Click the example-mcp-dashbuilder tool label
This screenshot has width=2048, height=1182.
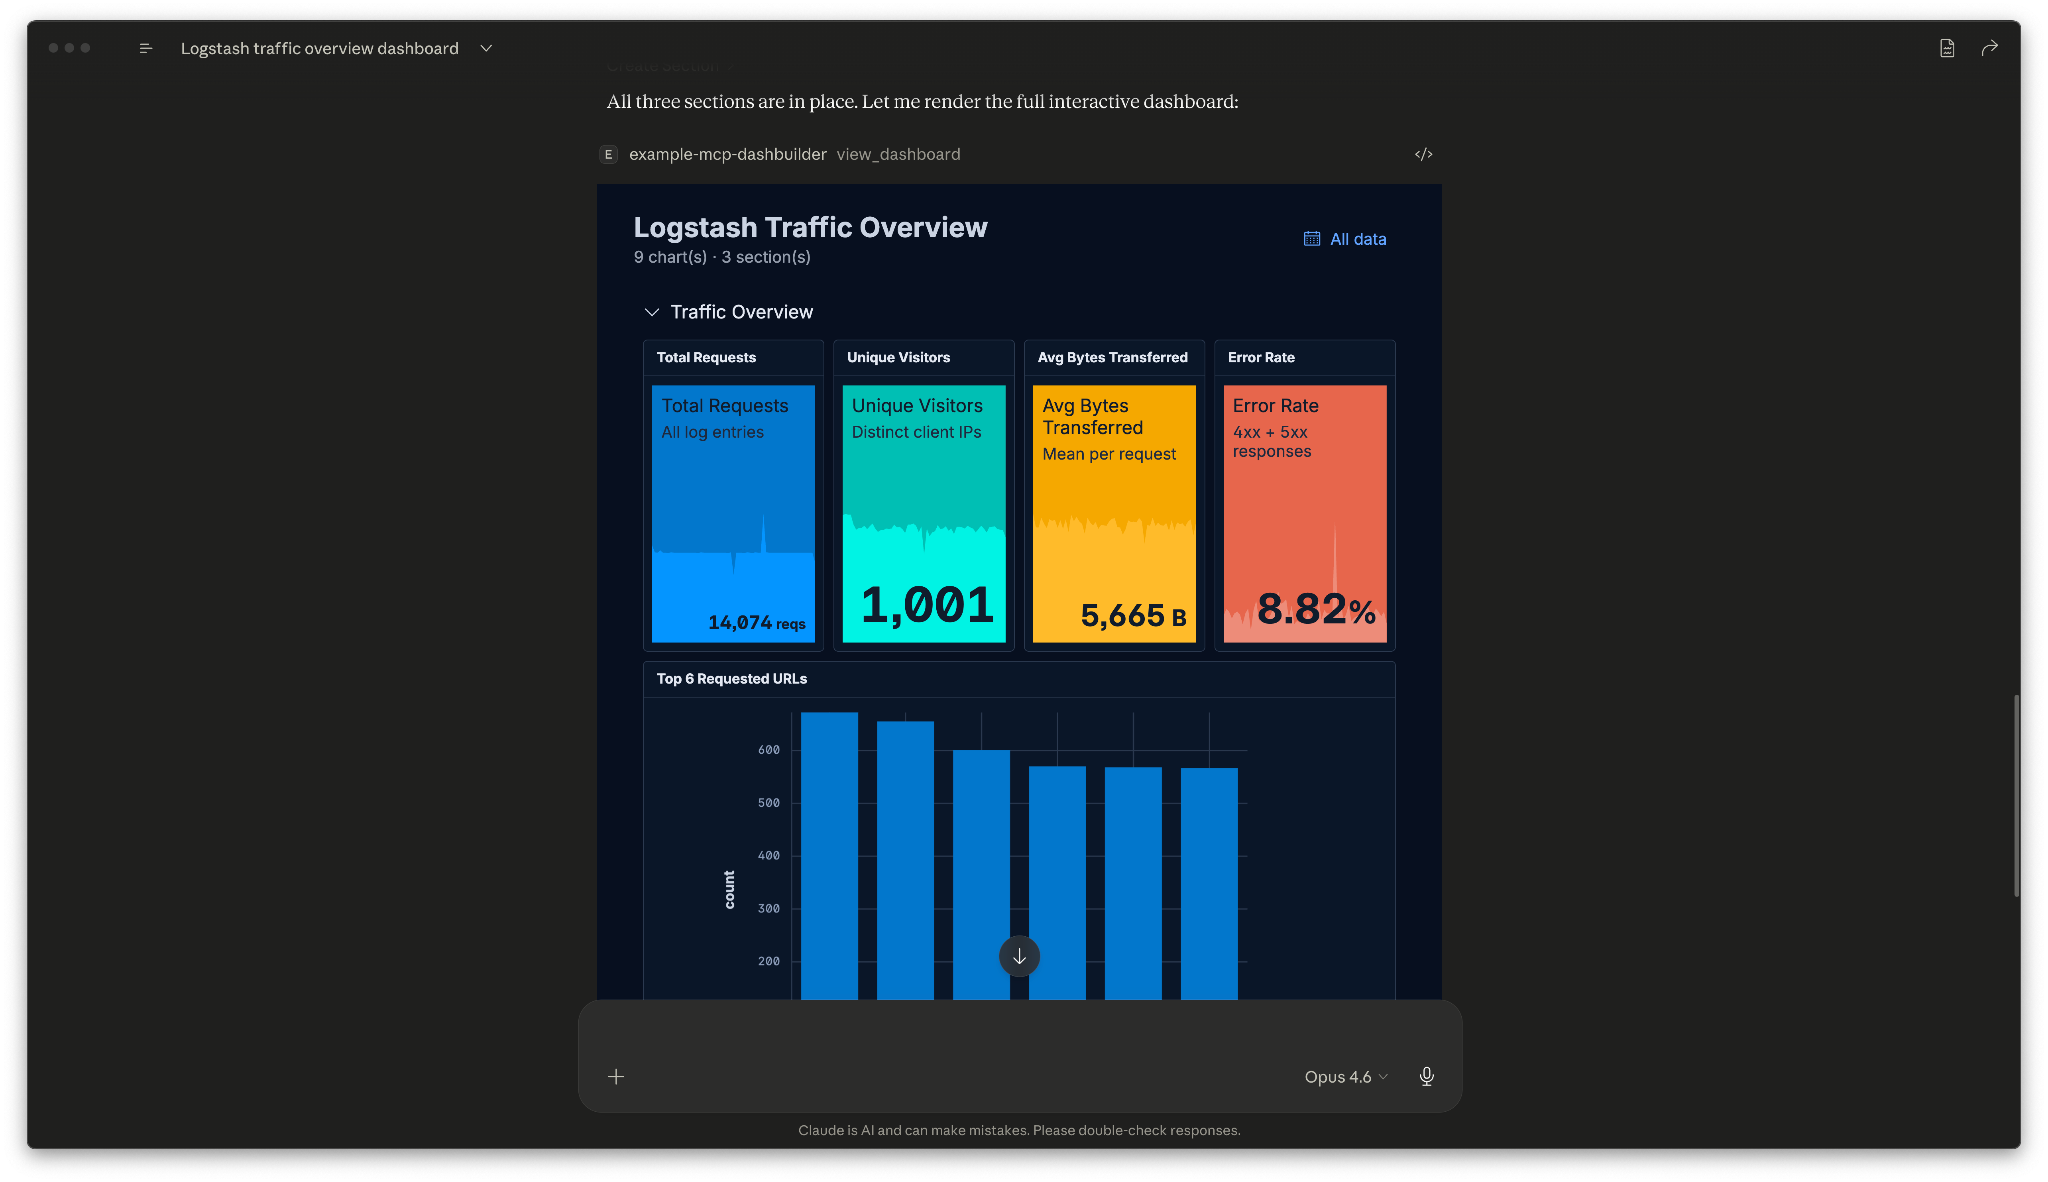click(727, 154)
